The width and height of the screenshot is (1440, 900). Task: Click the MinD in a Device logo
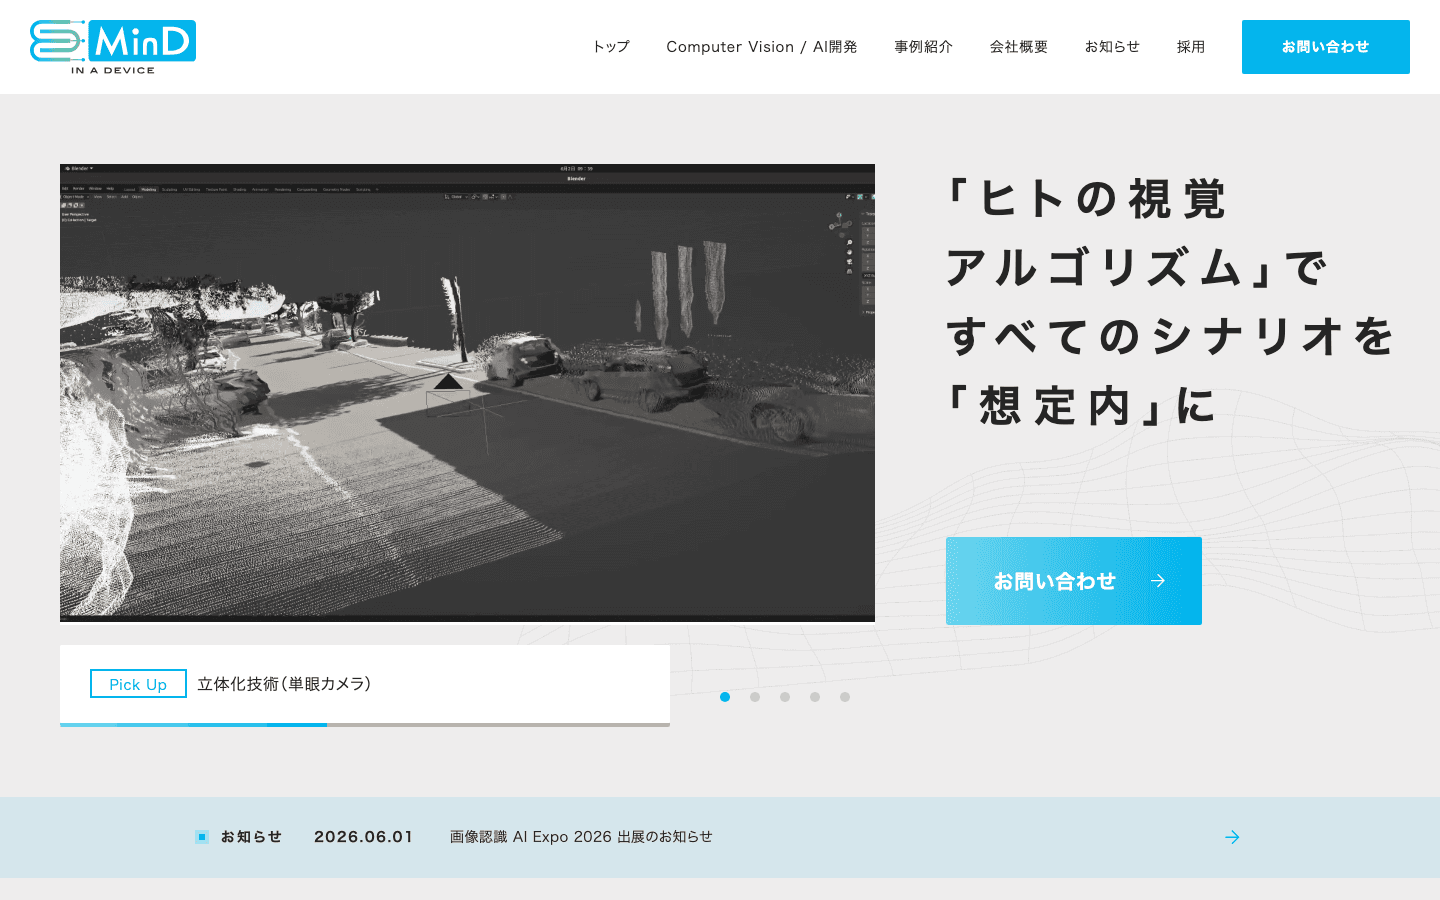point(113,47)
